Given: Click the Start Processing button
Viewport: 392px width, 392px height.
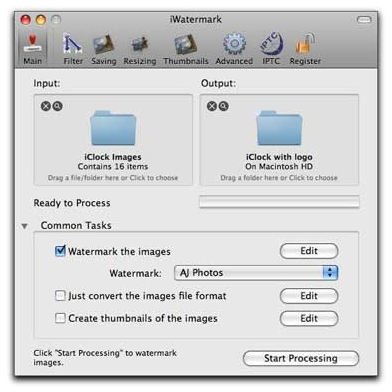Looking at the screenshot, I should 301,358.
